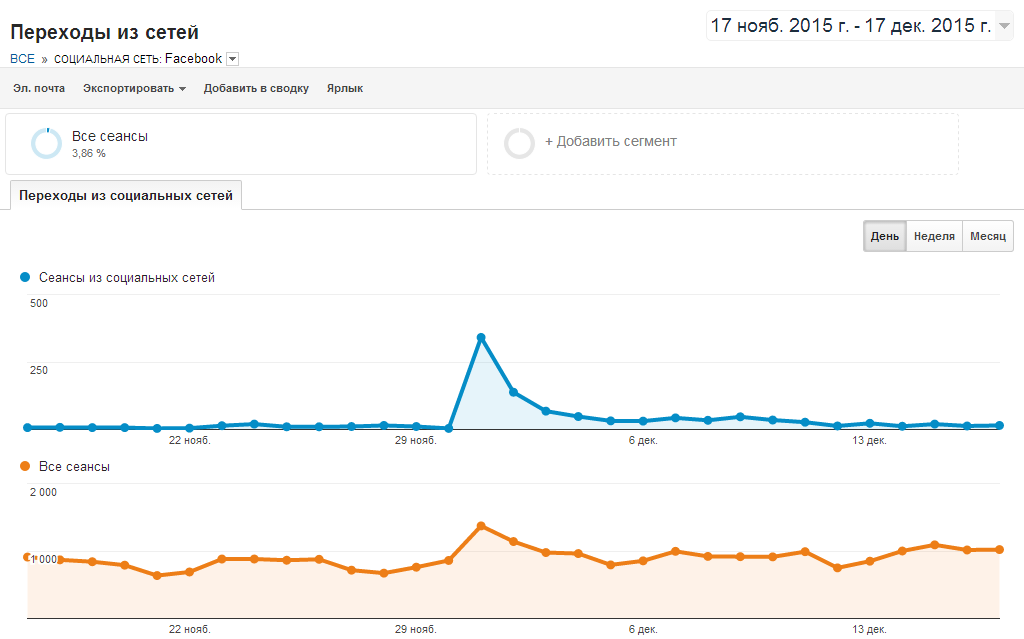Click the blue social sessions legend dot
The width and height of the screenshot is (1024, 639).
click(x=26, y=277)
